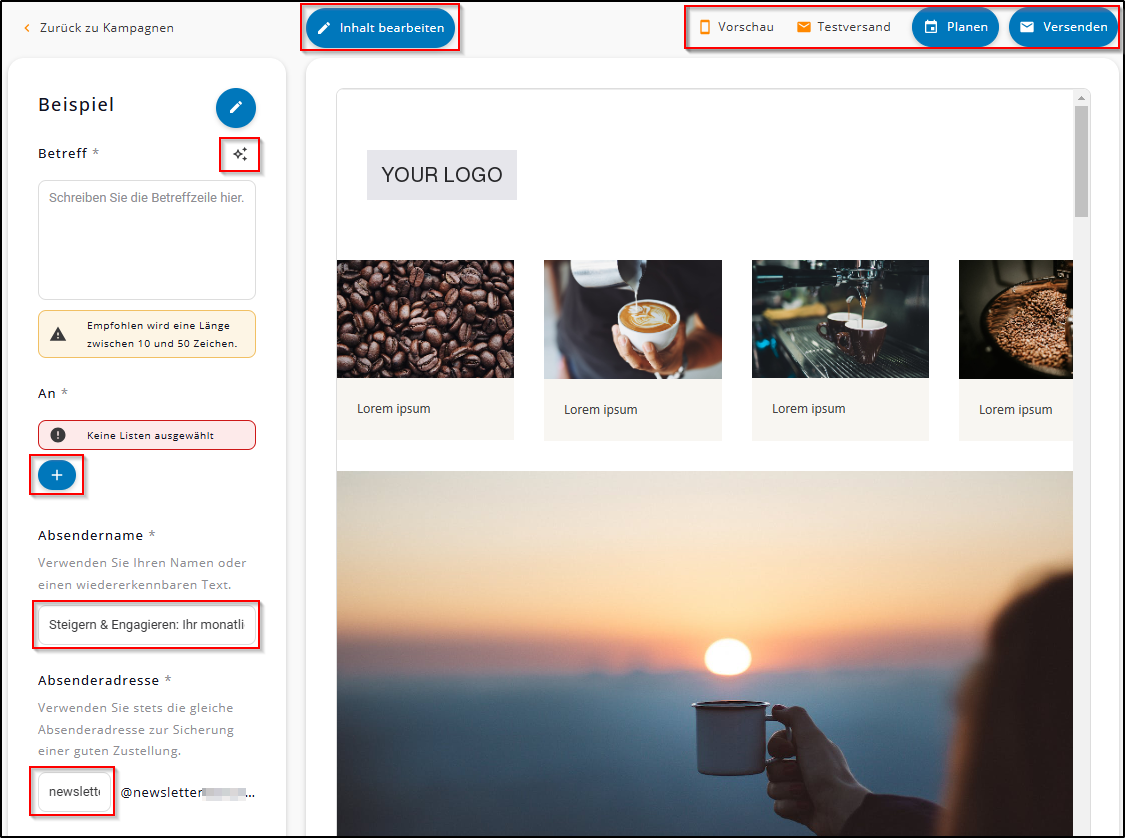Click the error icon in 'Keine Listen ausgewählt'
Viewport: 1125px width, 838px height.
58,435
